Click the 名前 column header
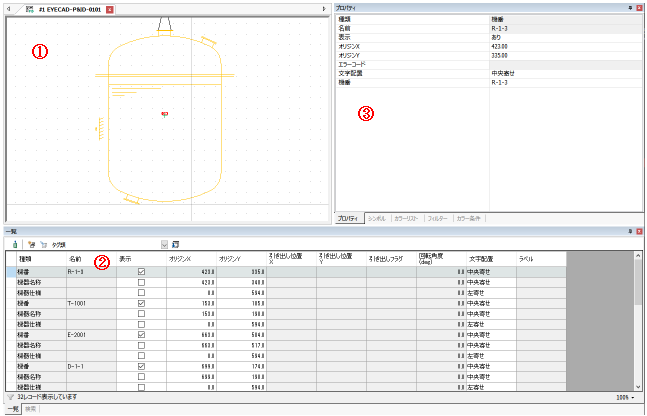 [92, 259]
